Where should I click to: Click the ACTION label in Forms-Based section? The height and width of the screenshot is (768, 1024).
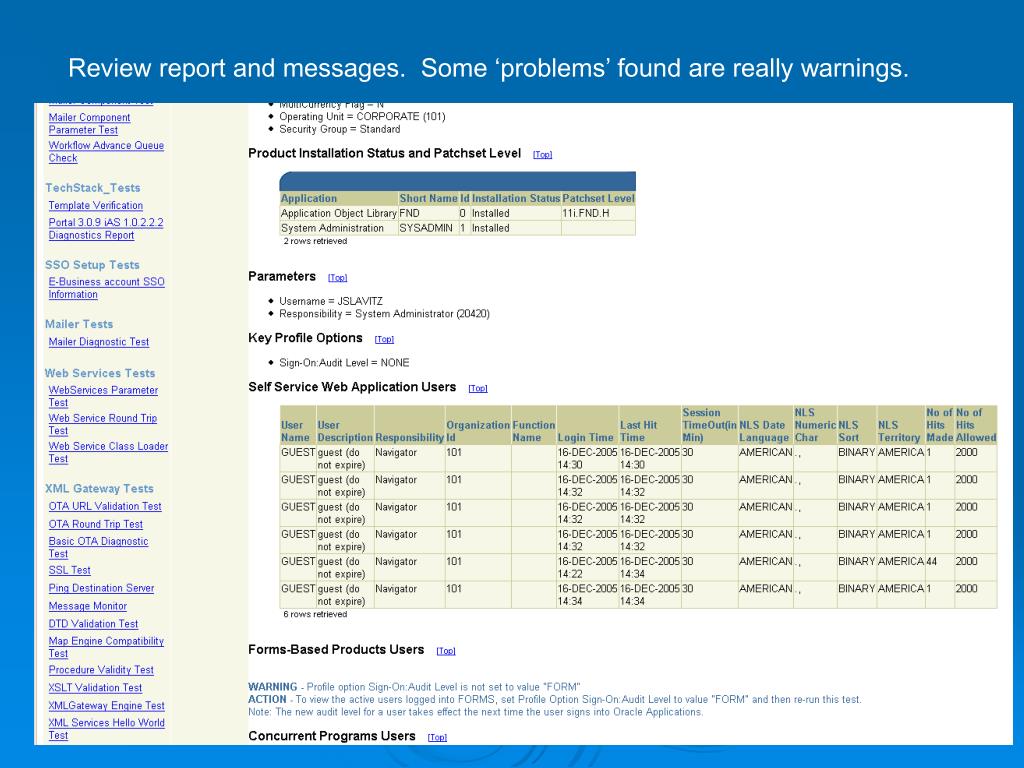267,699
